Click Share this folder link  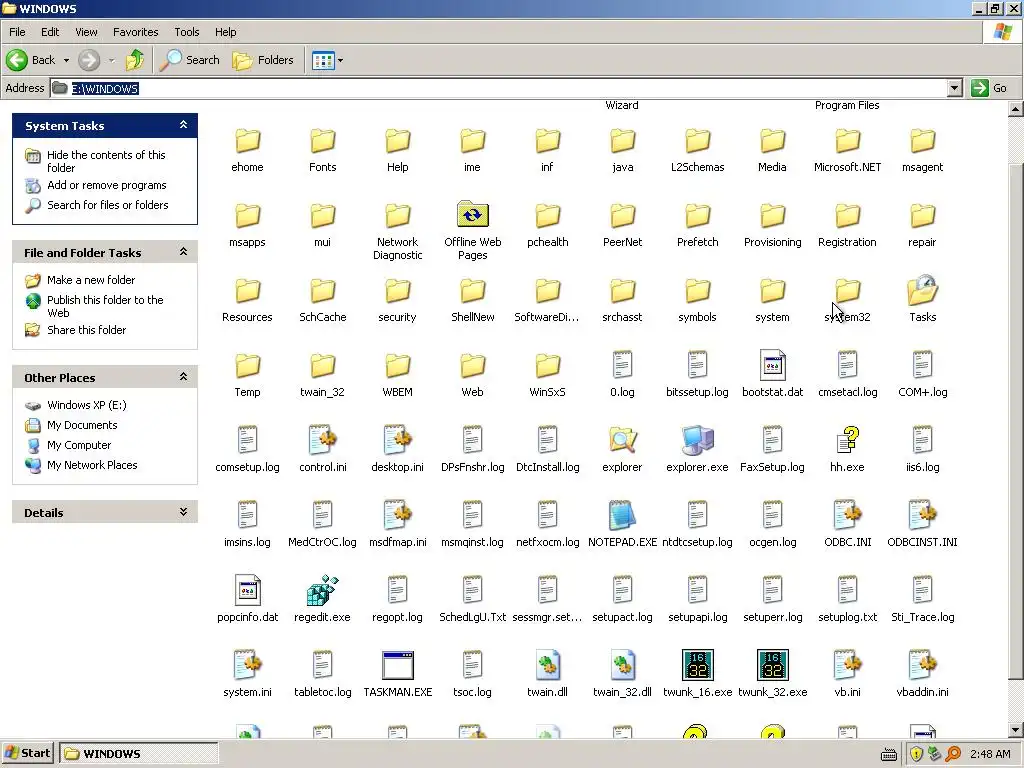coord(86,330)
